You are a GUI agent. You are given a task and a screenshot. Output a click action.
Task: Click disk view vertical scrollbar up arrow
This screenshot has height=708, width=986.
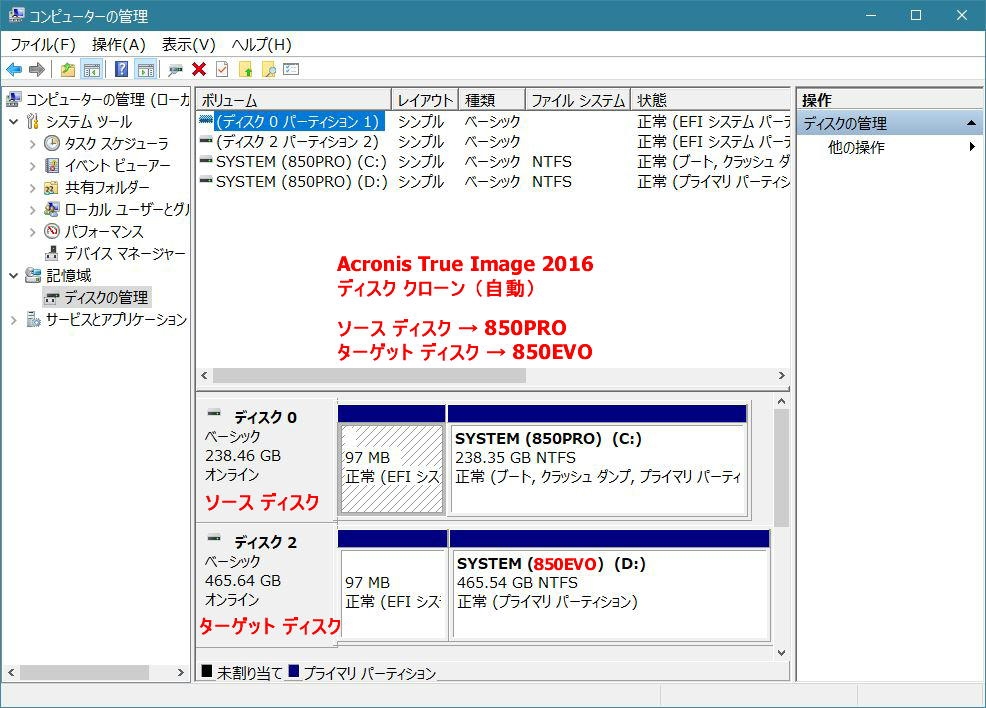[x=782, y=401]
